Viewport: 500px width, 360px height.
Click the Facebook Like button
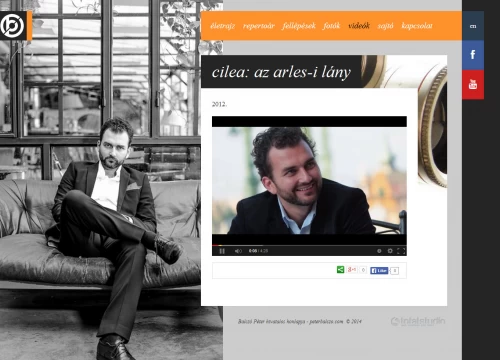click(x=379, y=270)
